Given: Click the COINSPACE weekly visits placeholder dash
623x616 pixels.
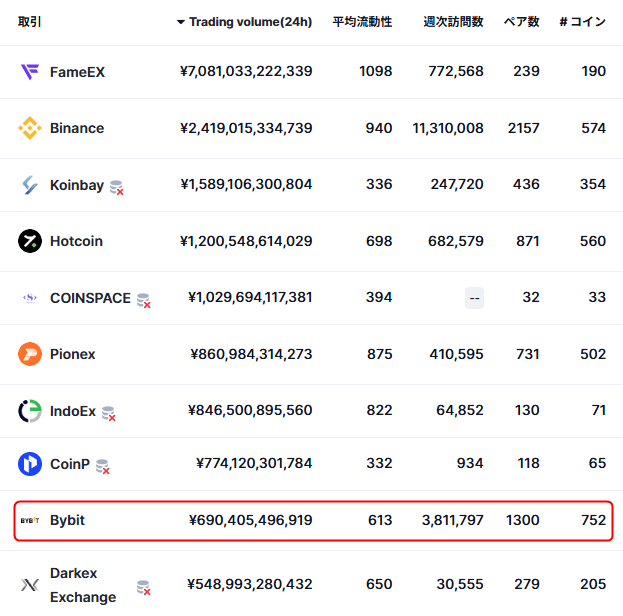Looking at the screenshot, I should click(x=474, y=298).
